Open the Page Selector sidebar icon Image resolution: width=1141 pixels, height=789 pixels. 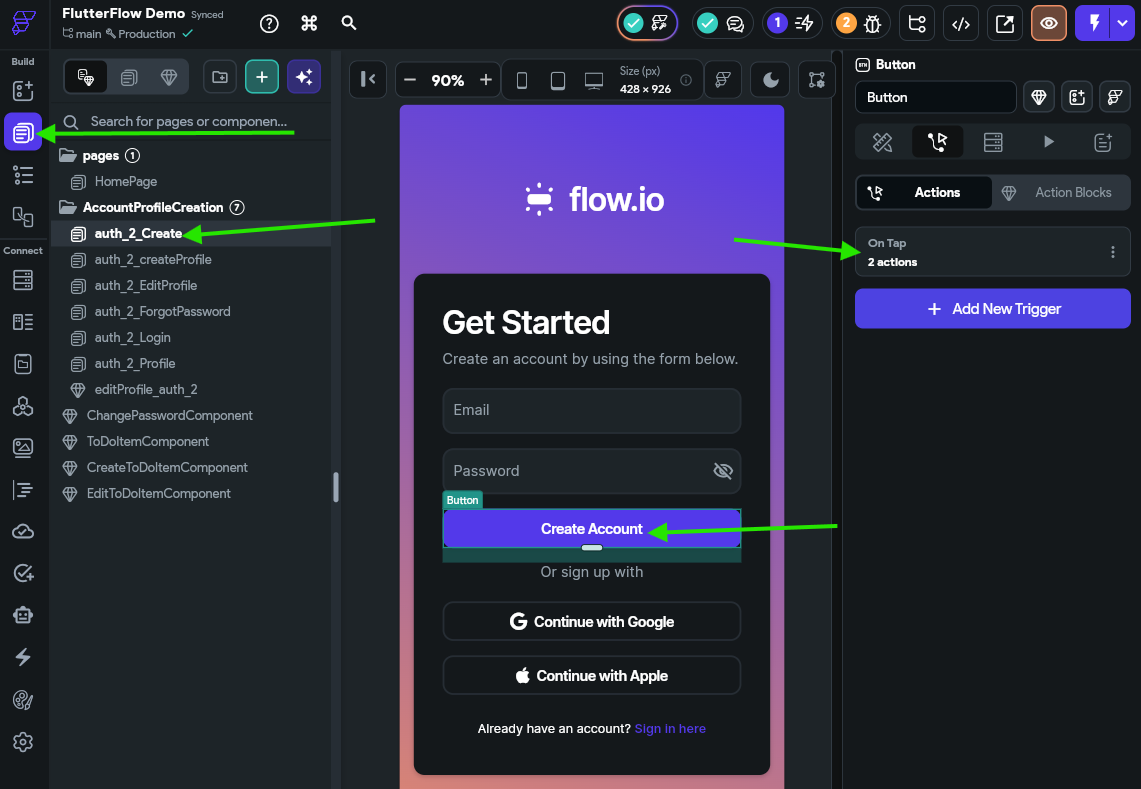(x=23, y=132)
